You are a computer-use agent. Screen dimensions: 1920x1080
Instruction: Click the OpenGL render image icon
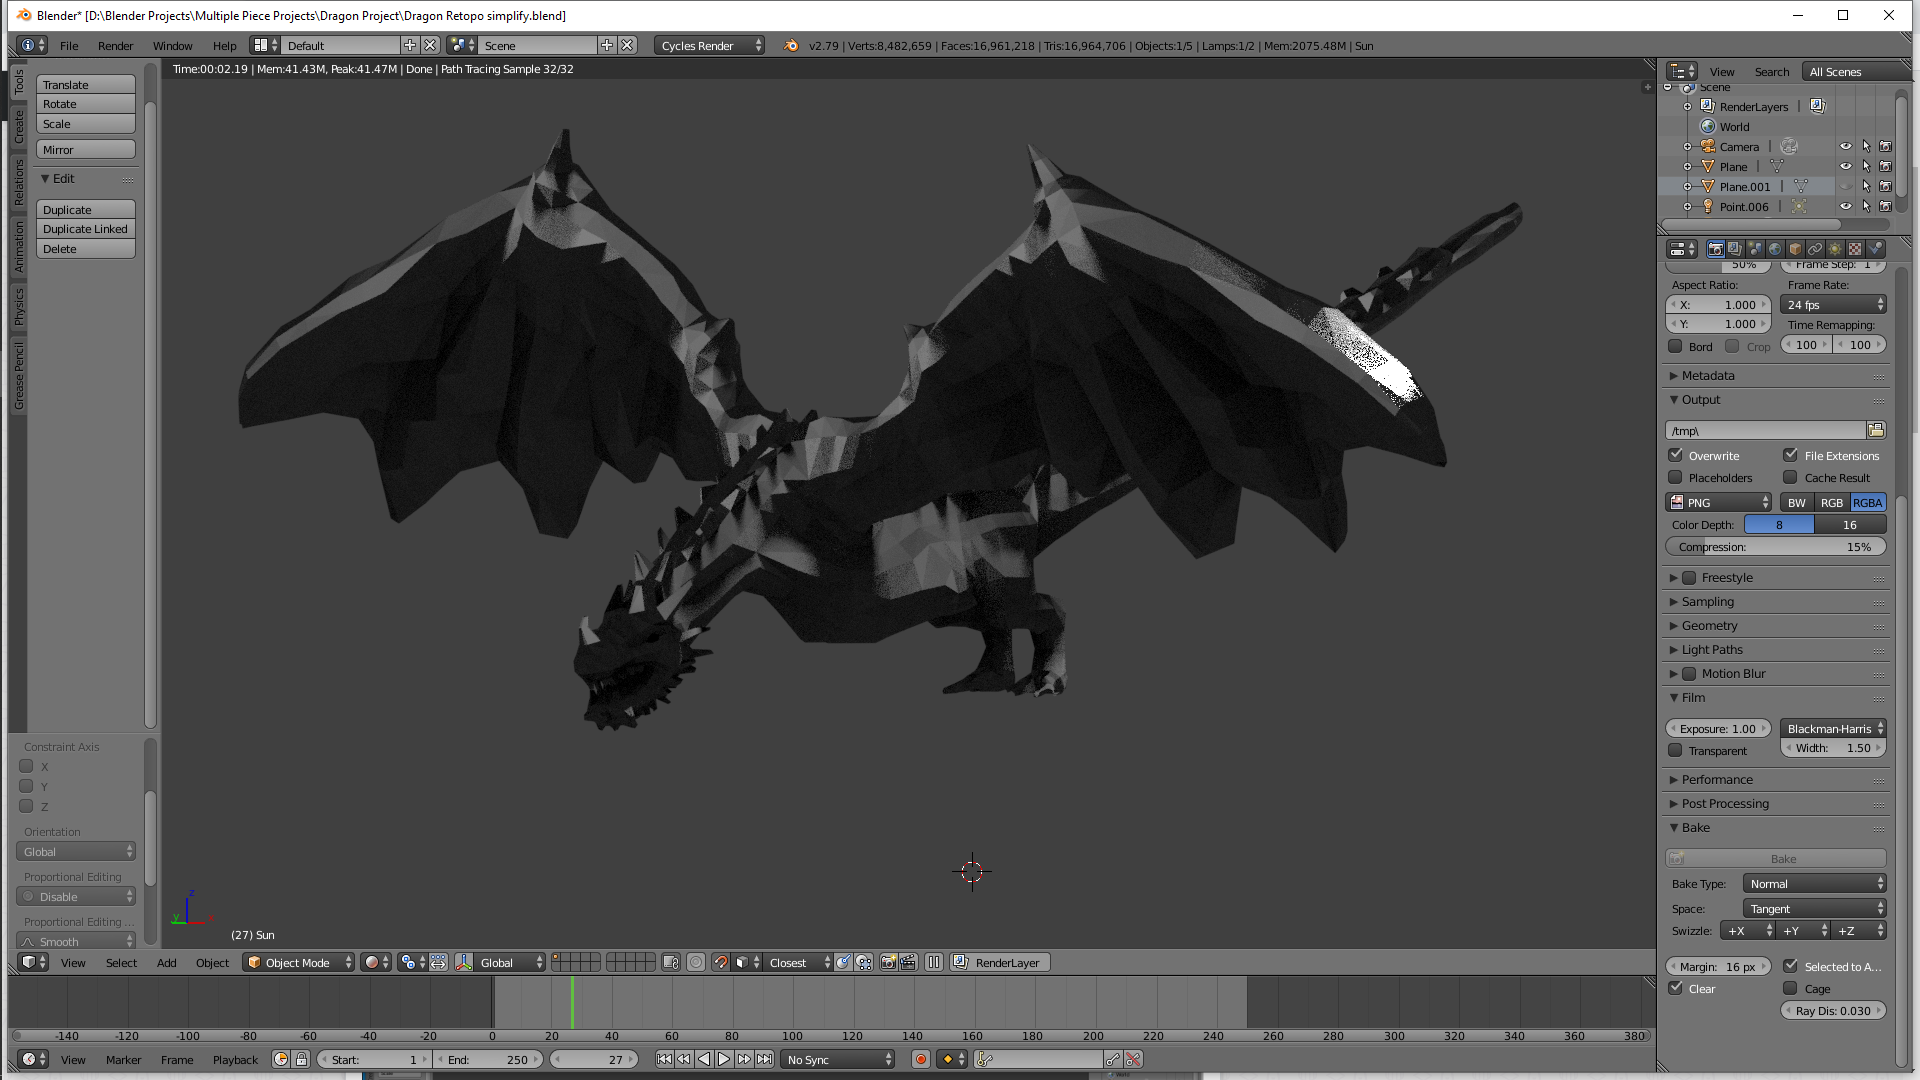click(888, 962)
